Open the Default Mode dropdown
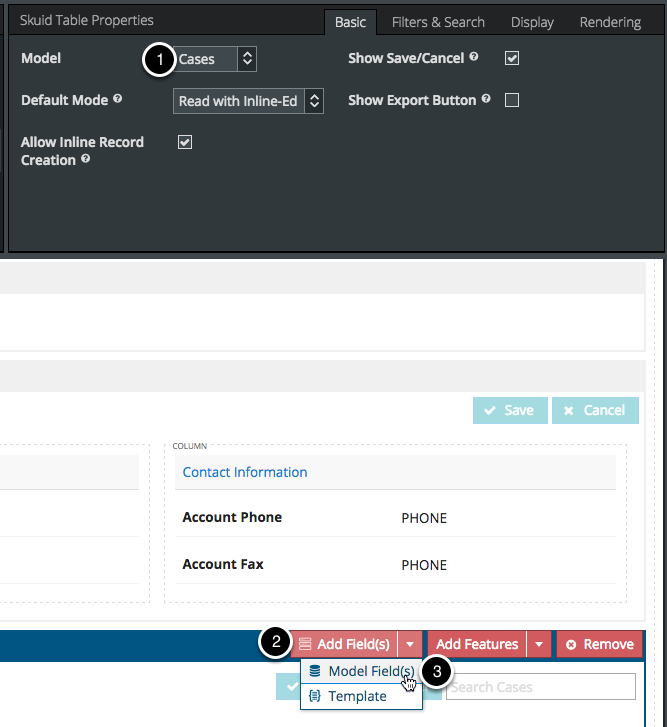This screenshot has width=667, height=727. [248, 101]
